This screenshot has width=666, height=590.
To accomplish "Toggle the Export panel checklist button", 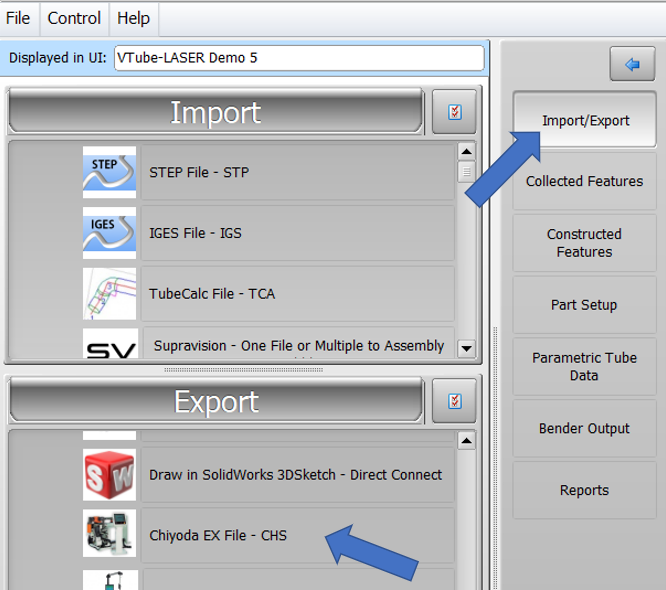I will 454,400.
